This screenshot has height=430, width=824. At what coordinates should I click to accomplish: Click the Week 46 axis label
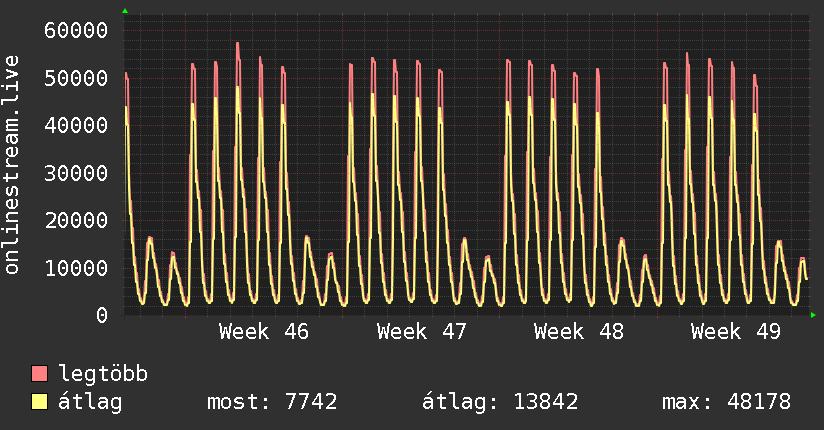click(264, 332)
